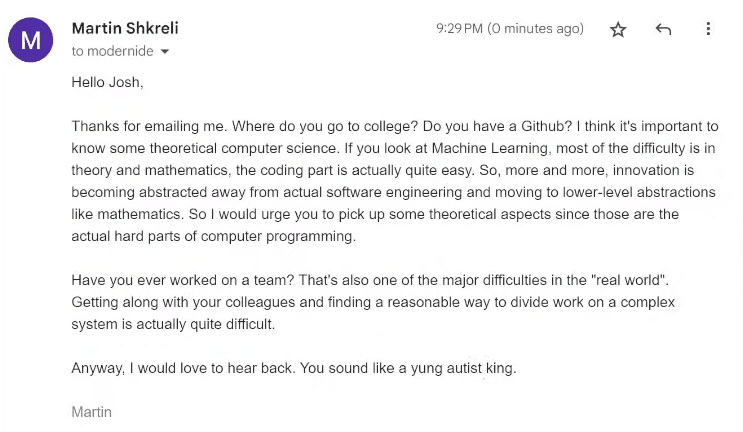Viewport: 743px width, 432px height.
Task: Expand recipient details arrow beside modernide
Action: (x=164, y=52)
